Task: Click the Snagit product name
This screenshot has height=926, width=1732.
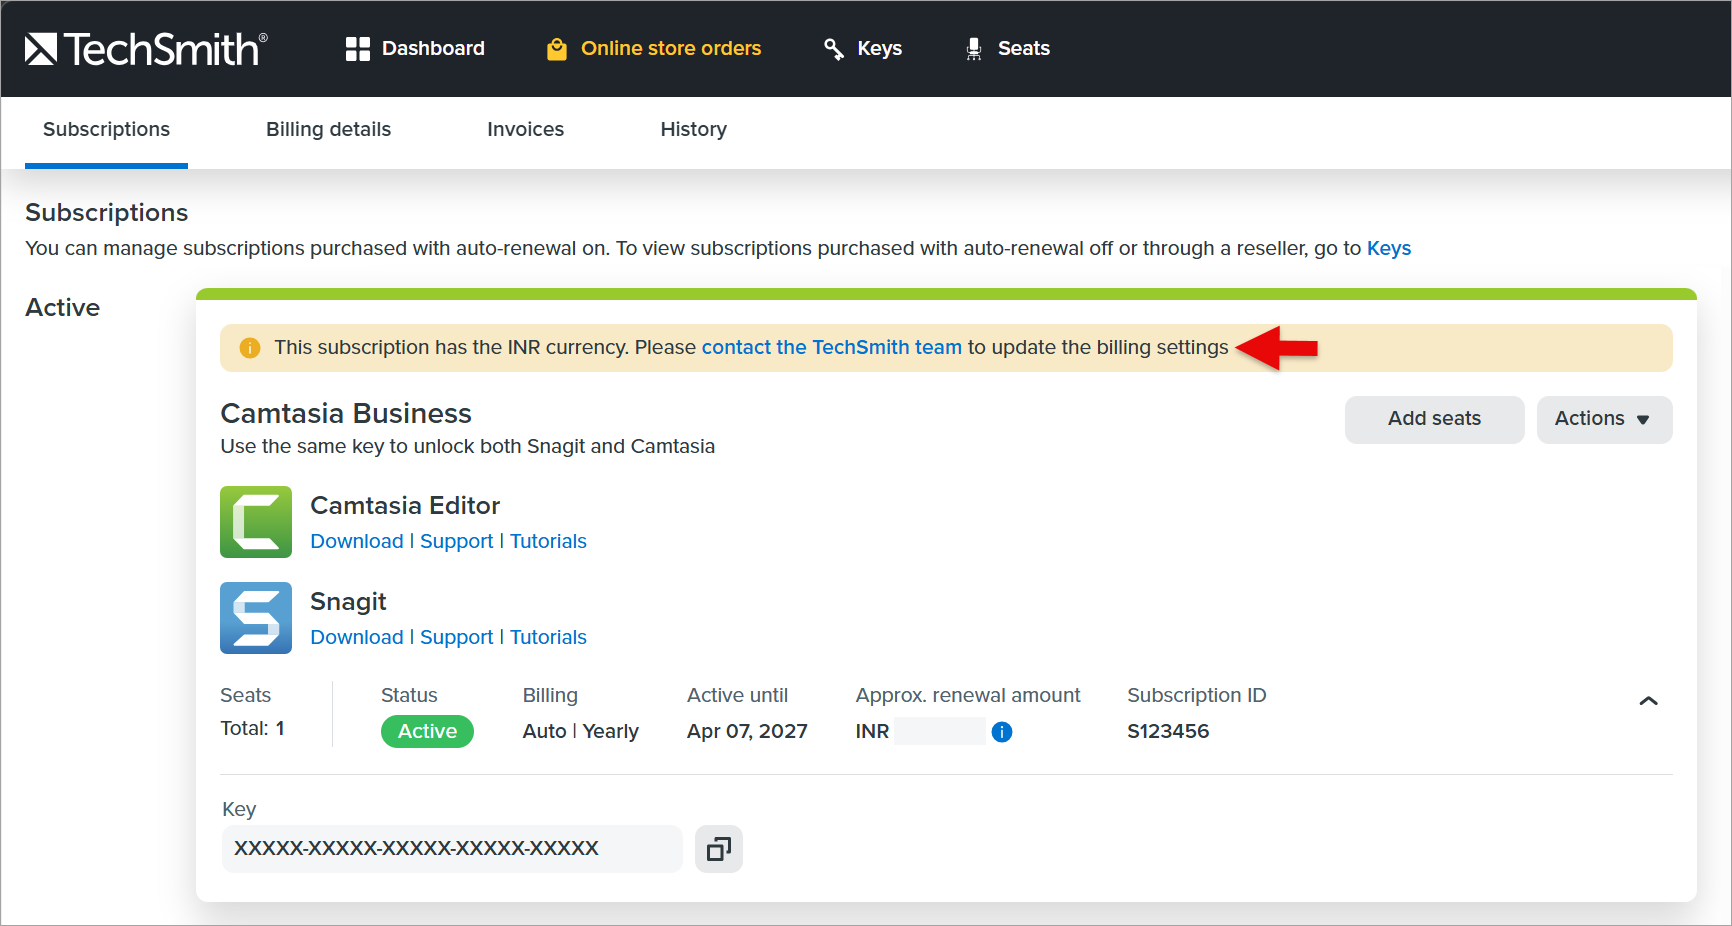Action: pos(348,601)
